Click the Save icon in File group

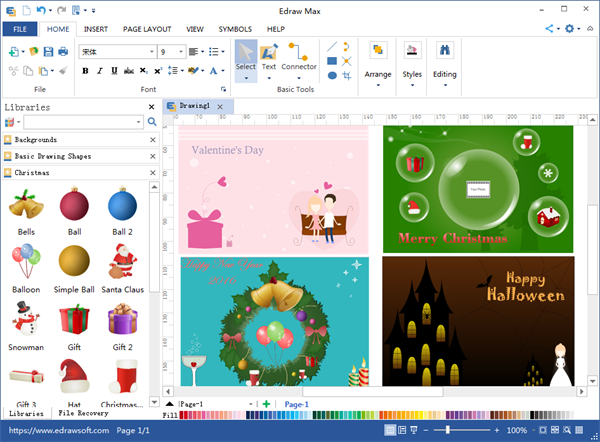47,51
